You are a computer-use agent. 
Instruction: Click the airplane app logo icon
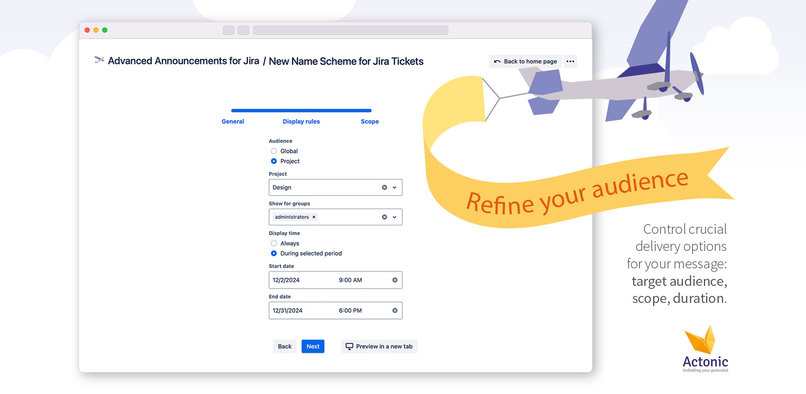point(99,60)
